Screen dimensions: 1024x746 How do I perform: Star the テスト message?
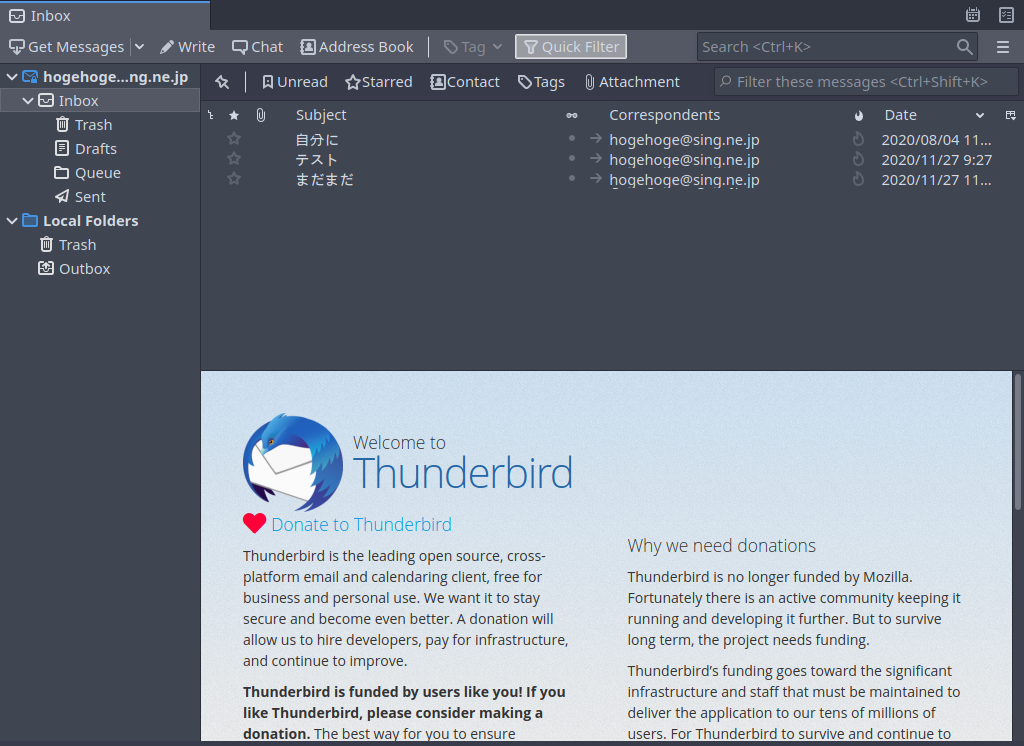coord(234,159)
